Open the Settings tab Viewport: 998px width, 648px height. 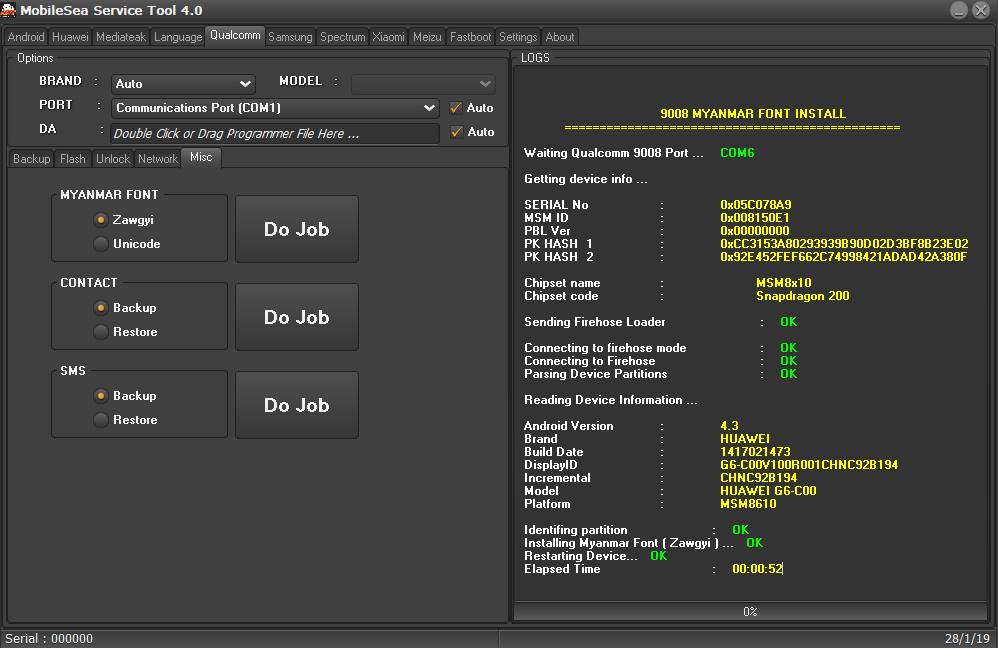click(x=518, y=37)
